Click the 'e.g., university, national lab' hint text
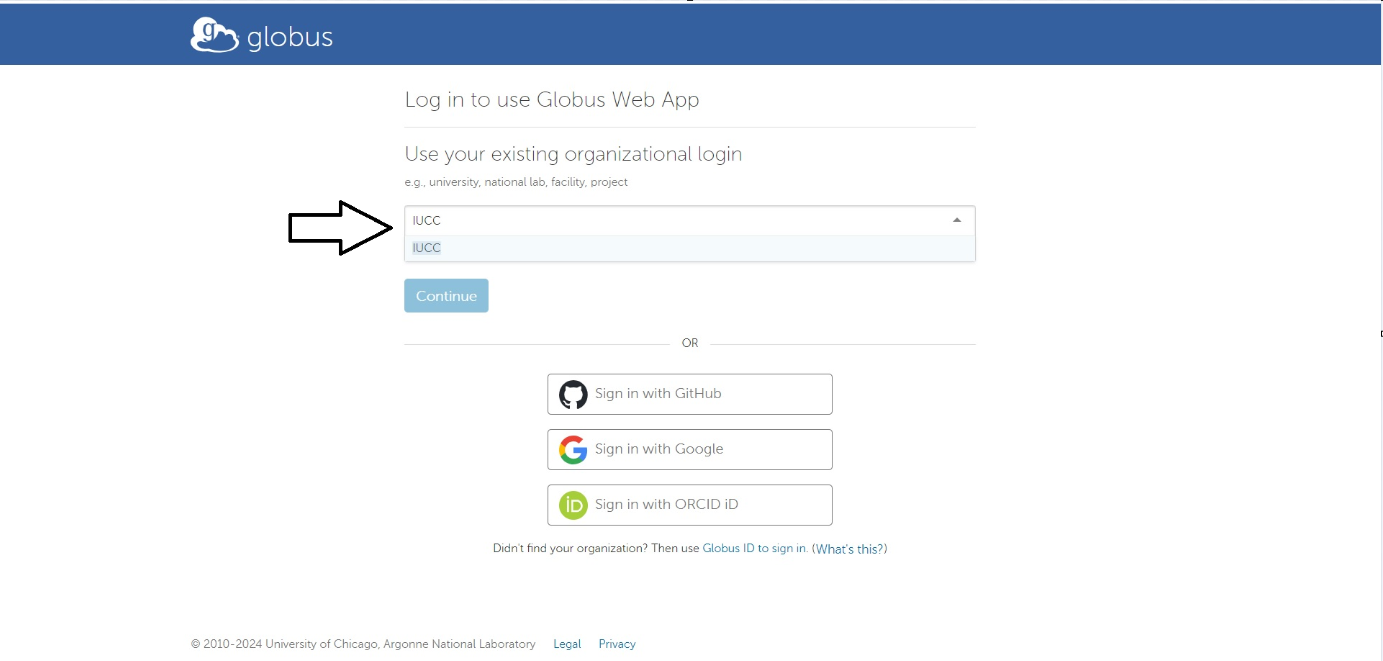The width and height of the screenshot is (1383, 661). coord(516,183)
